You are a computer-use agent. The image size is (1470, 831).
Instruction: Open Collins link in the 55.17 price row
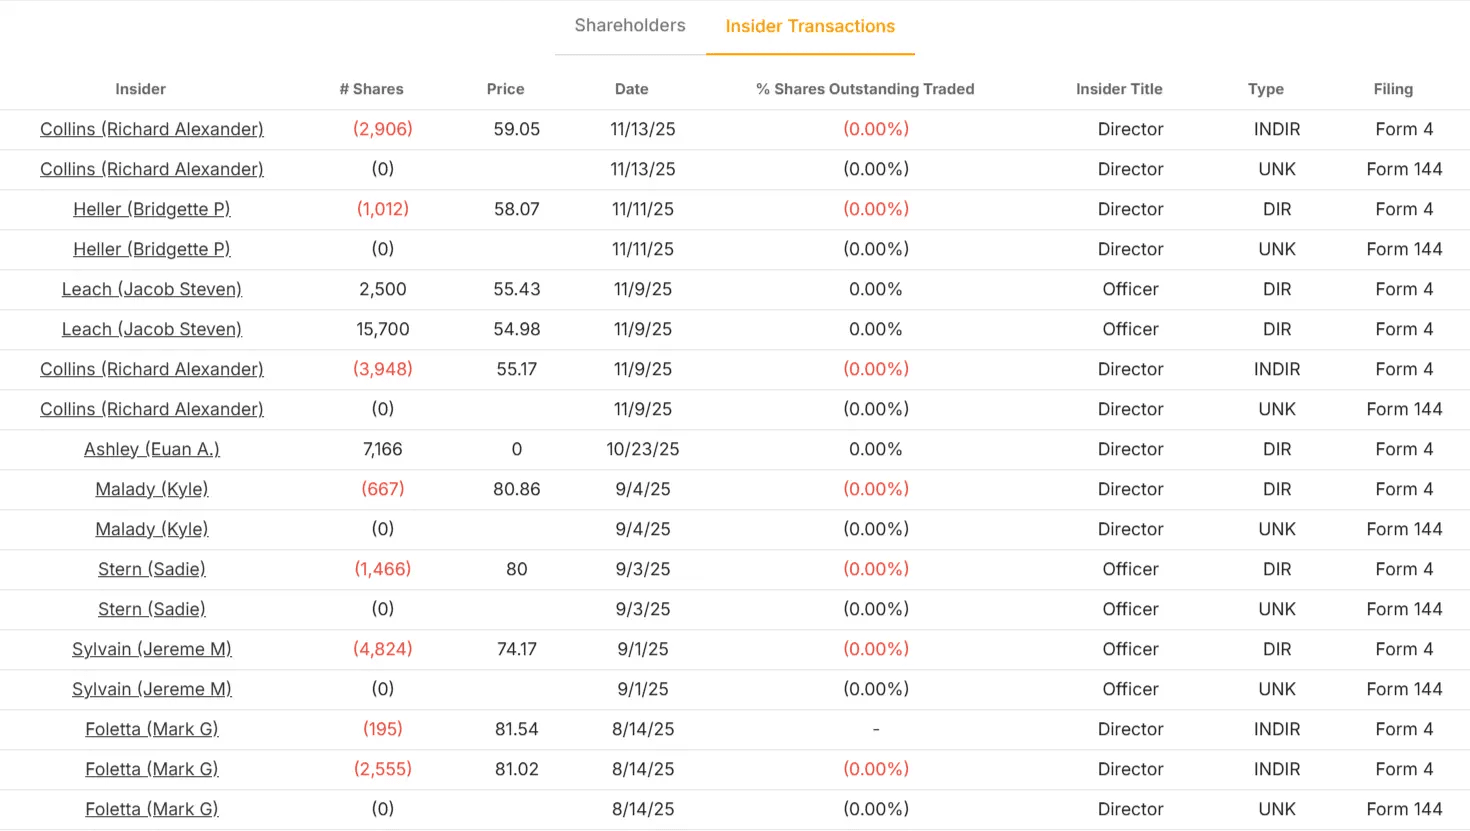[152, 369]
